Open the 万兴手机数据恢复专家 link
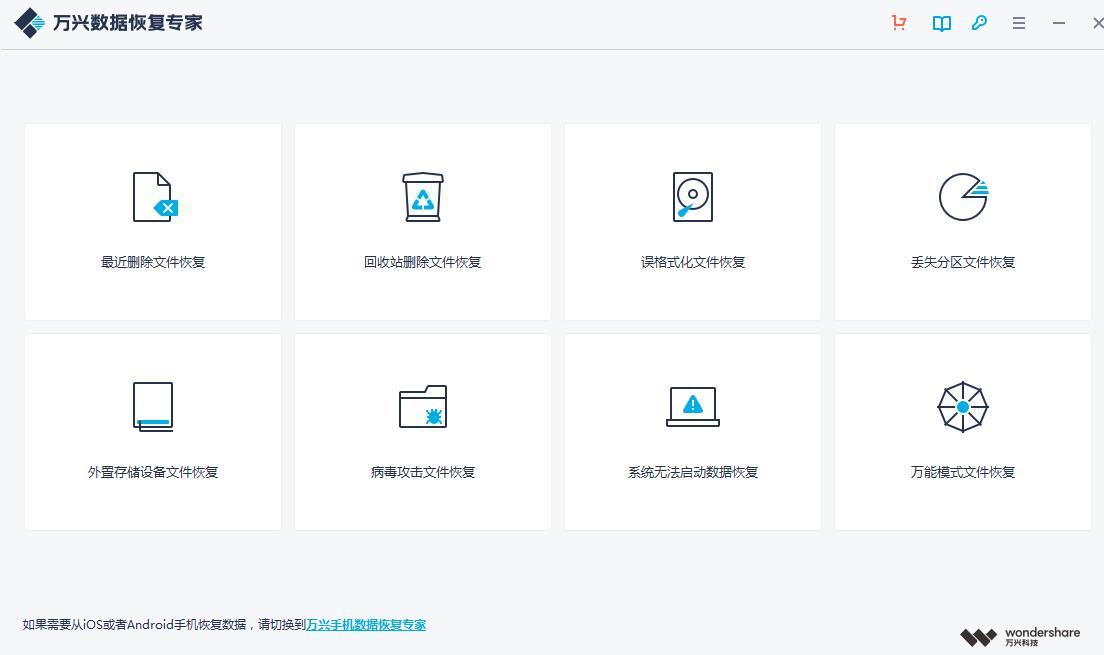Image resolution: width=1104 pixels, height=655 pixels. (x=366, y=624)
